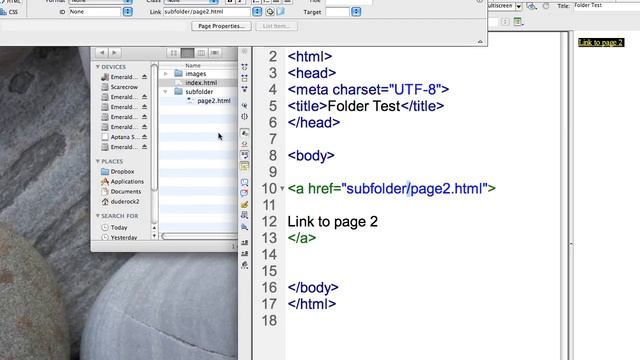
Task: Click the Browse for File folder icon
Action: pyautogui.click(x=280, y=12)
